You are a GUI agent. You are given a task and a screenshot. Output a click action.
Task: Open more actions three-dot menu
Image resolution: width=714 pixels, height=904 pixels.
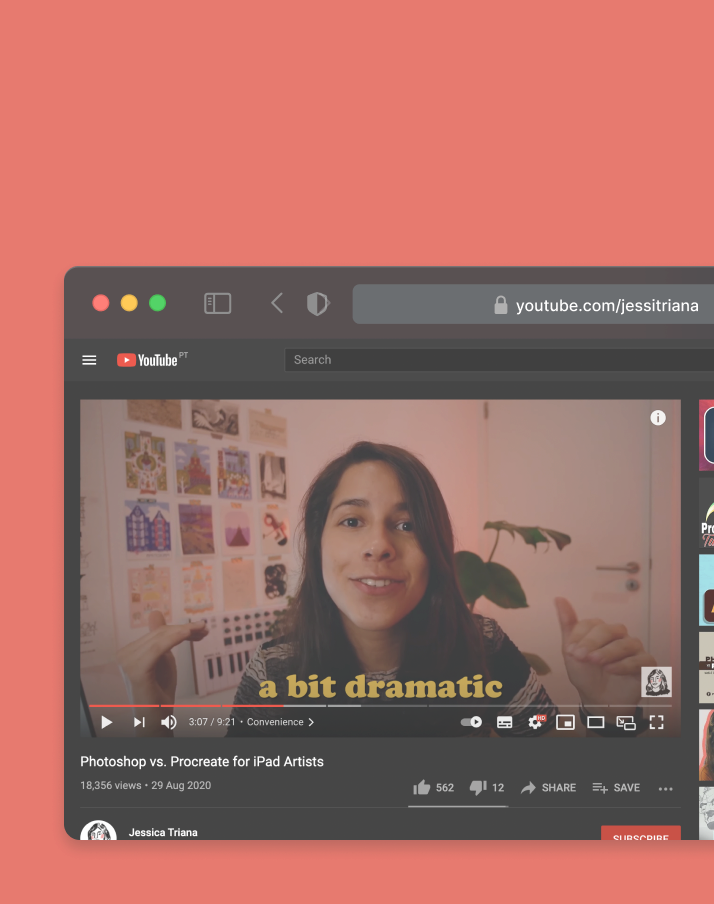[x=666, y=789]
